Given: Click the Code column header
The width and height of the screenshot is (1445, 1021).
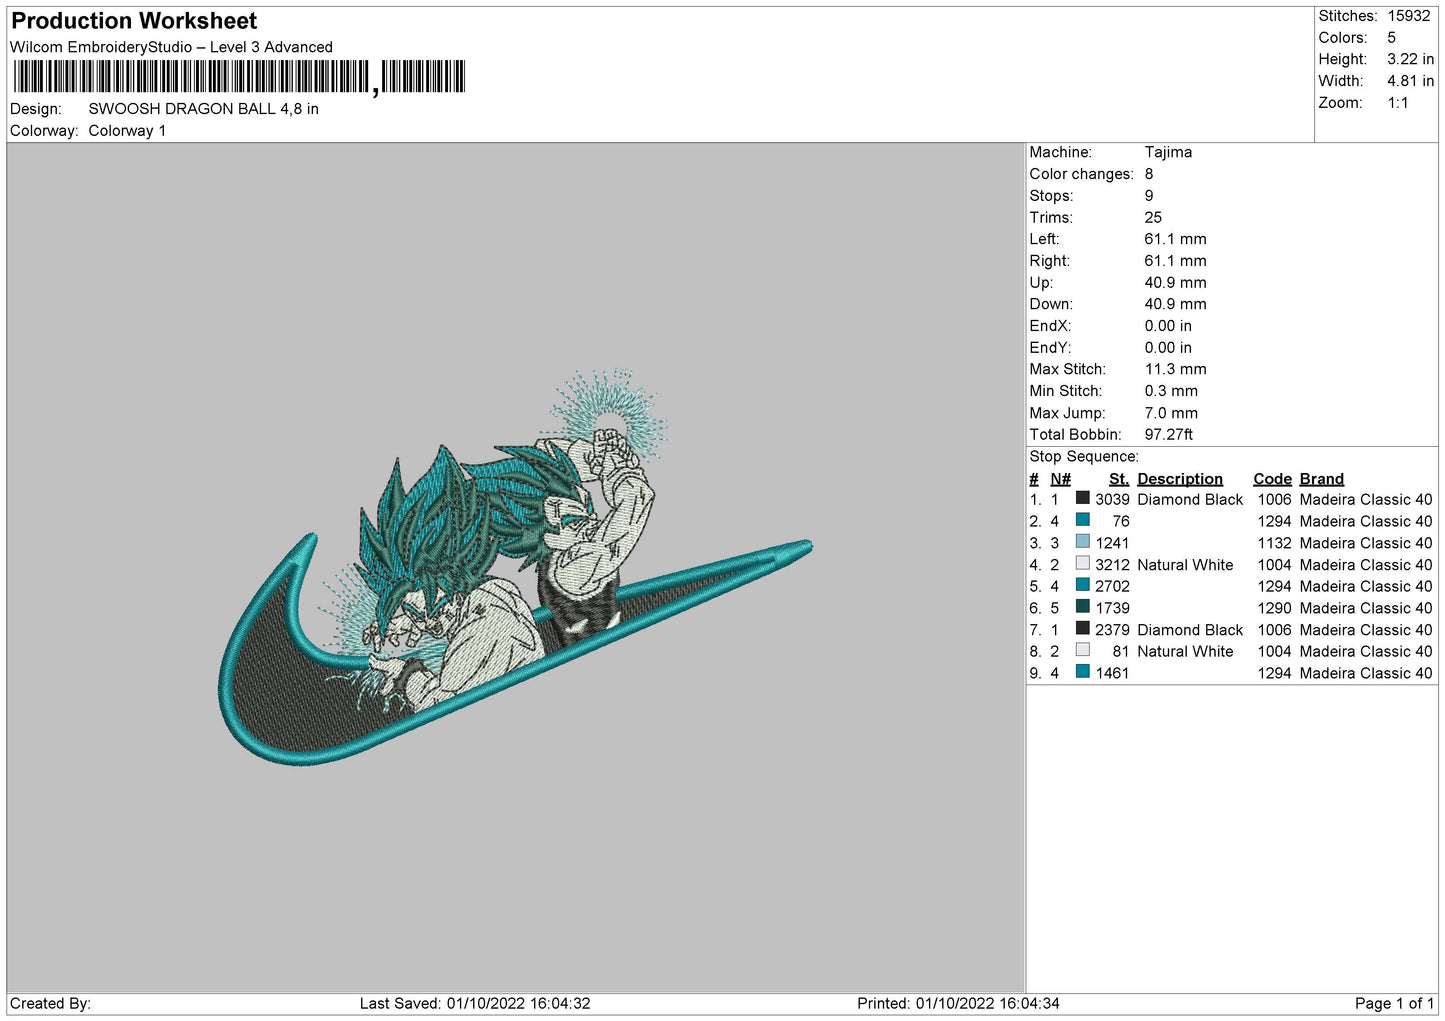Looking at the screenshot, I should [1272, 479].
